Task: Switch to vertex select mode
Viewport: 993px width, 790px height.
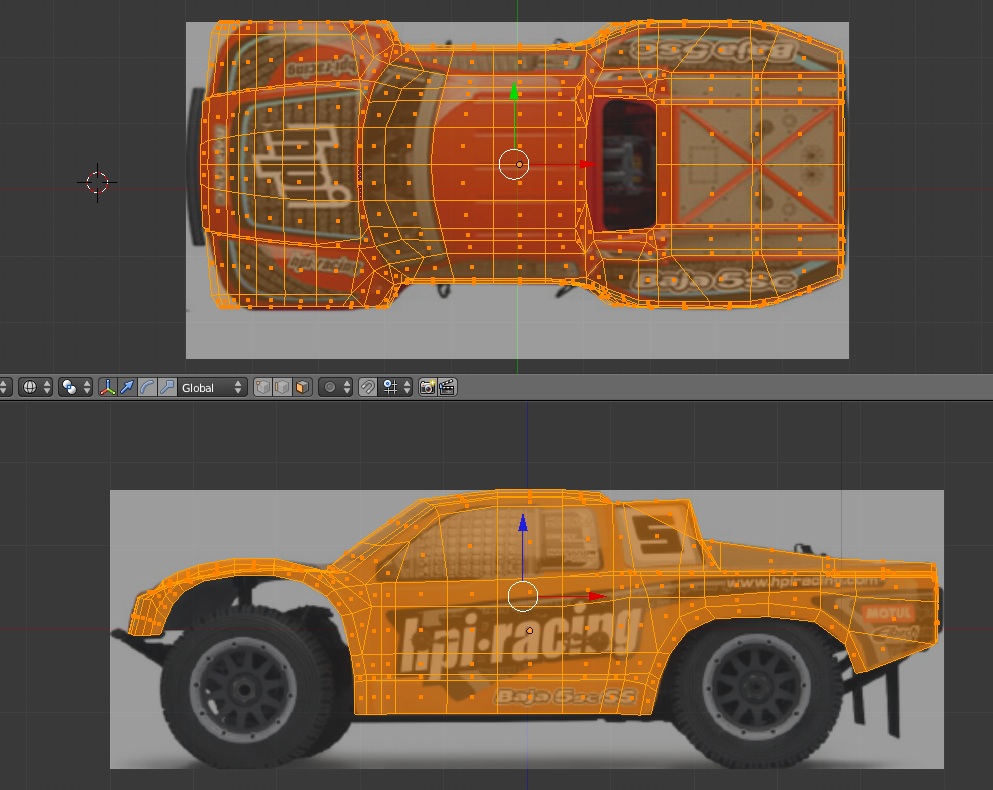Action: point(263,387)
